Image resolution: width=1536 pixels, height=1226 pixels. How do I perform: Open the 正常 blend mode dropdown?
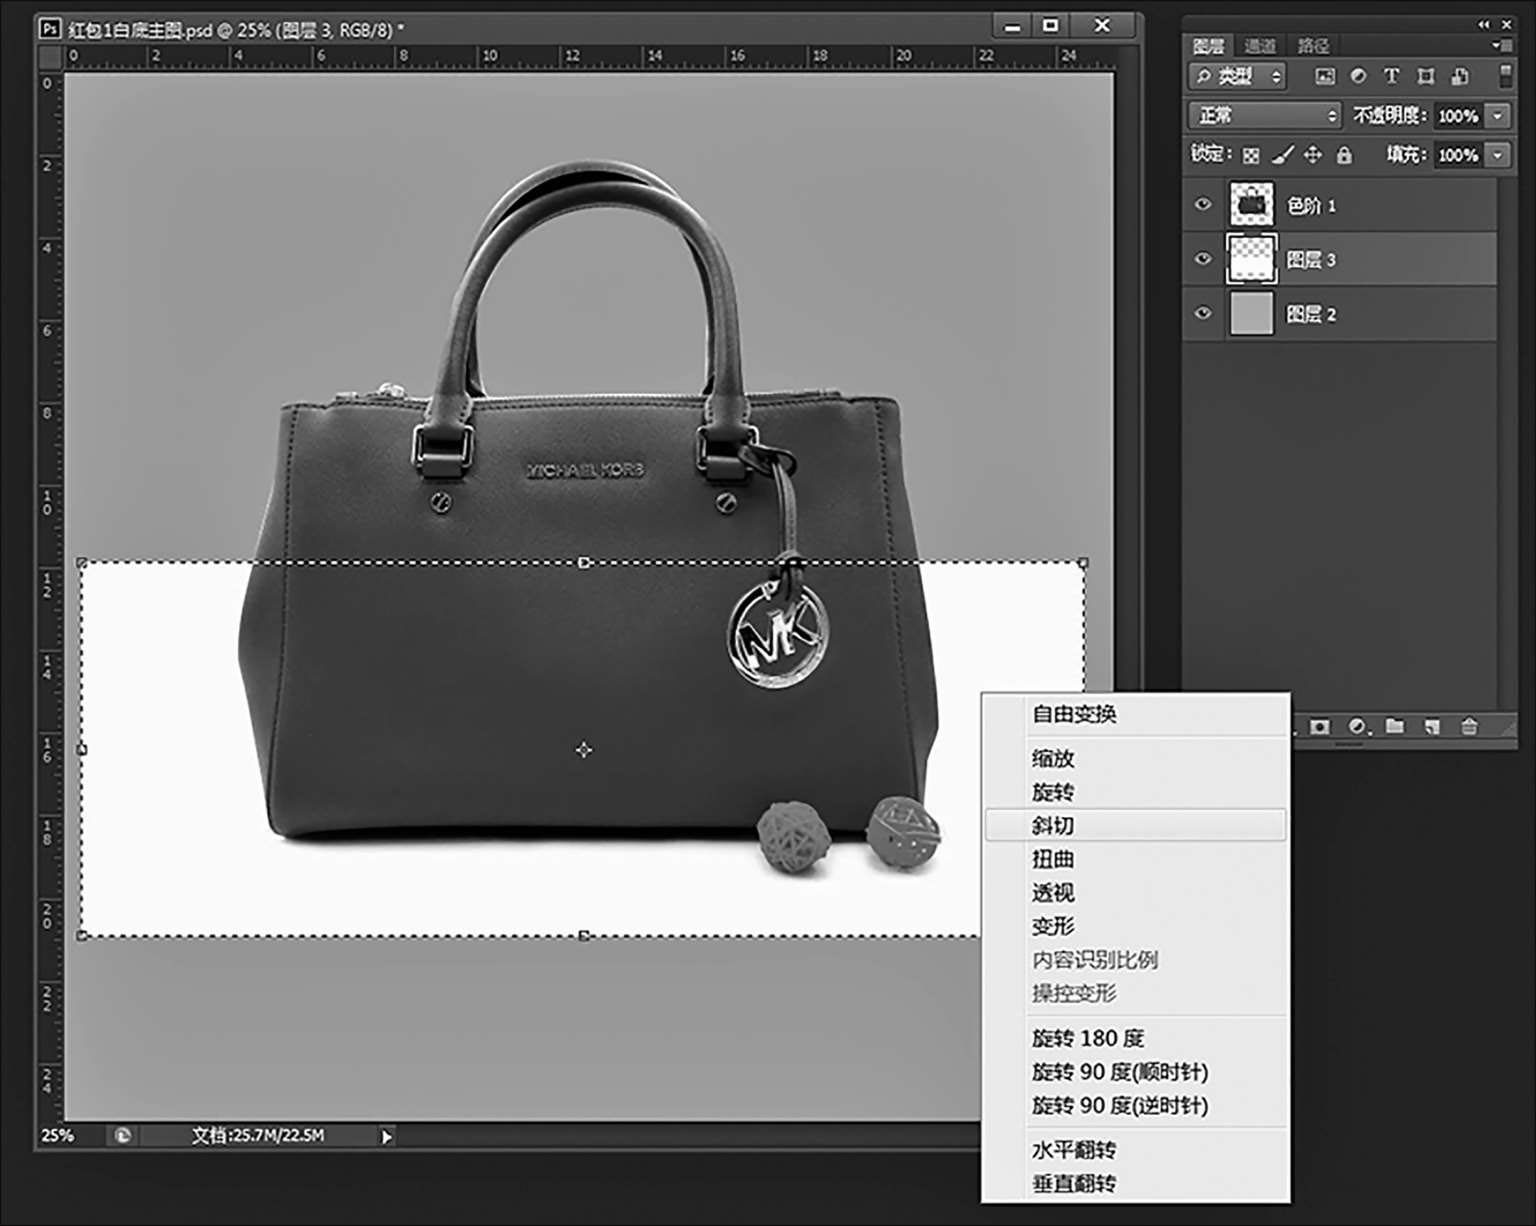1264,116
